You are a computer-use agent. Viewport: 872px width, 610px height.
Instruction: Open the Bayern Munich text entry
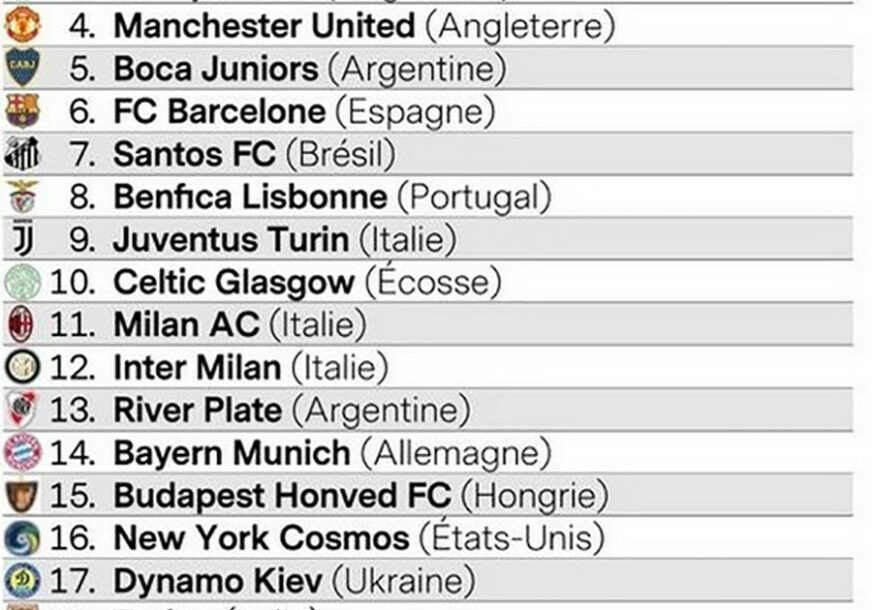[x=231, y=453]
